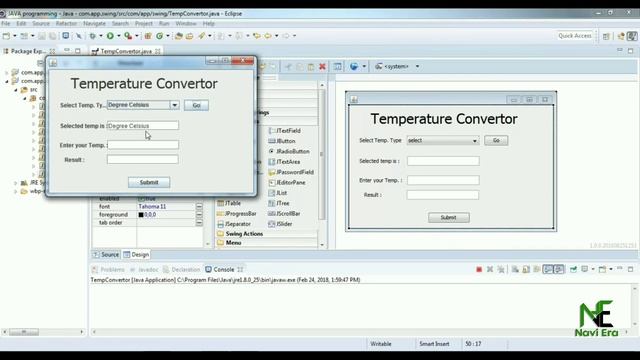Select JTextField in the palette
640x360 pixels.
click(284, 131)
